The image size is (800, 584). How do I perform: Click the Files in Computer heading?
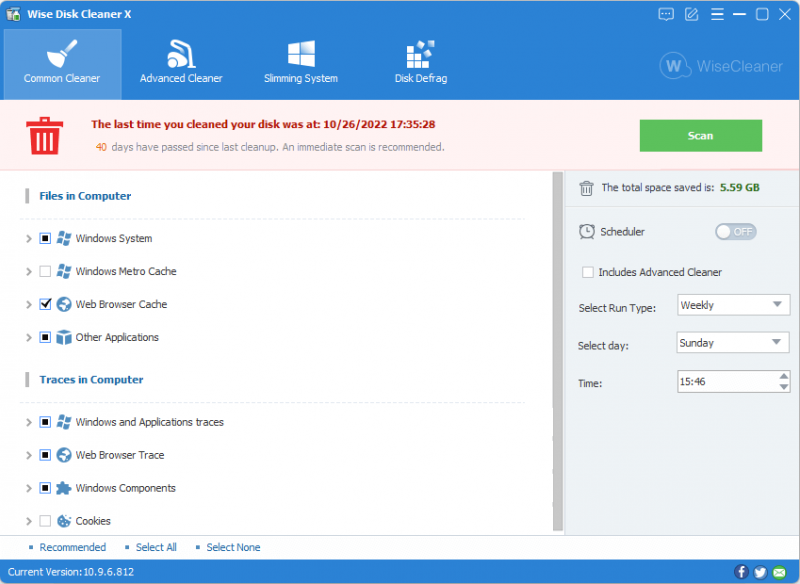click(85, 196)
